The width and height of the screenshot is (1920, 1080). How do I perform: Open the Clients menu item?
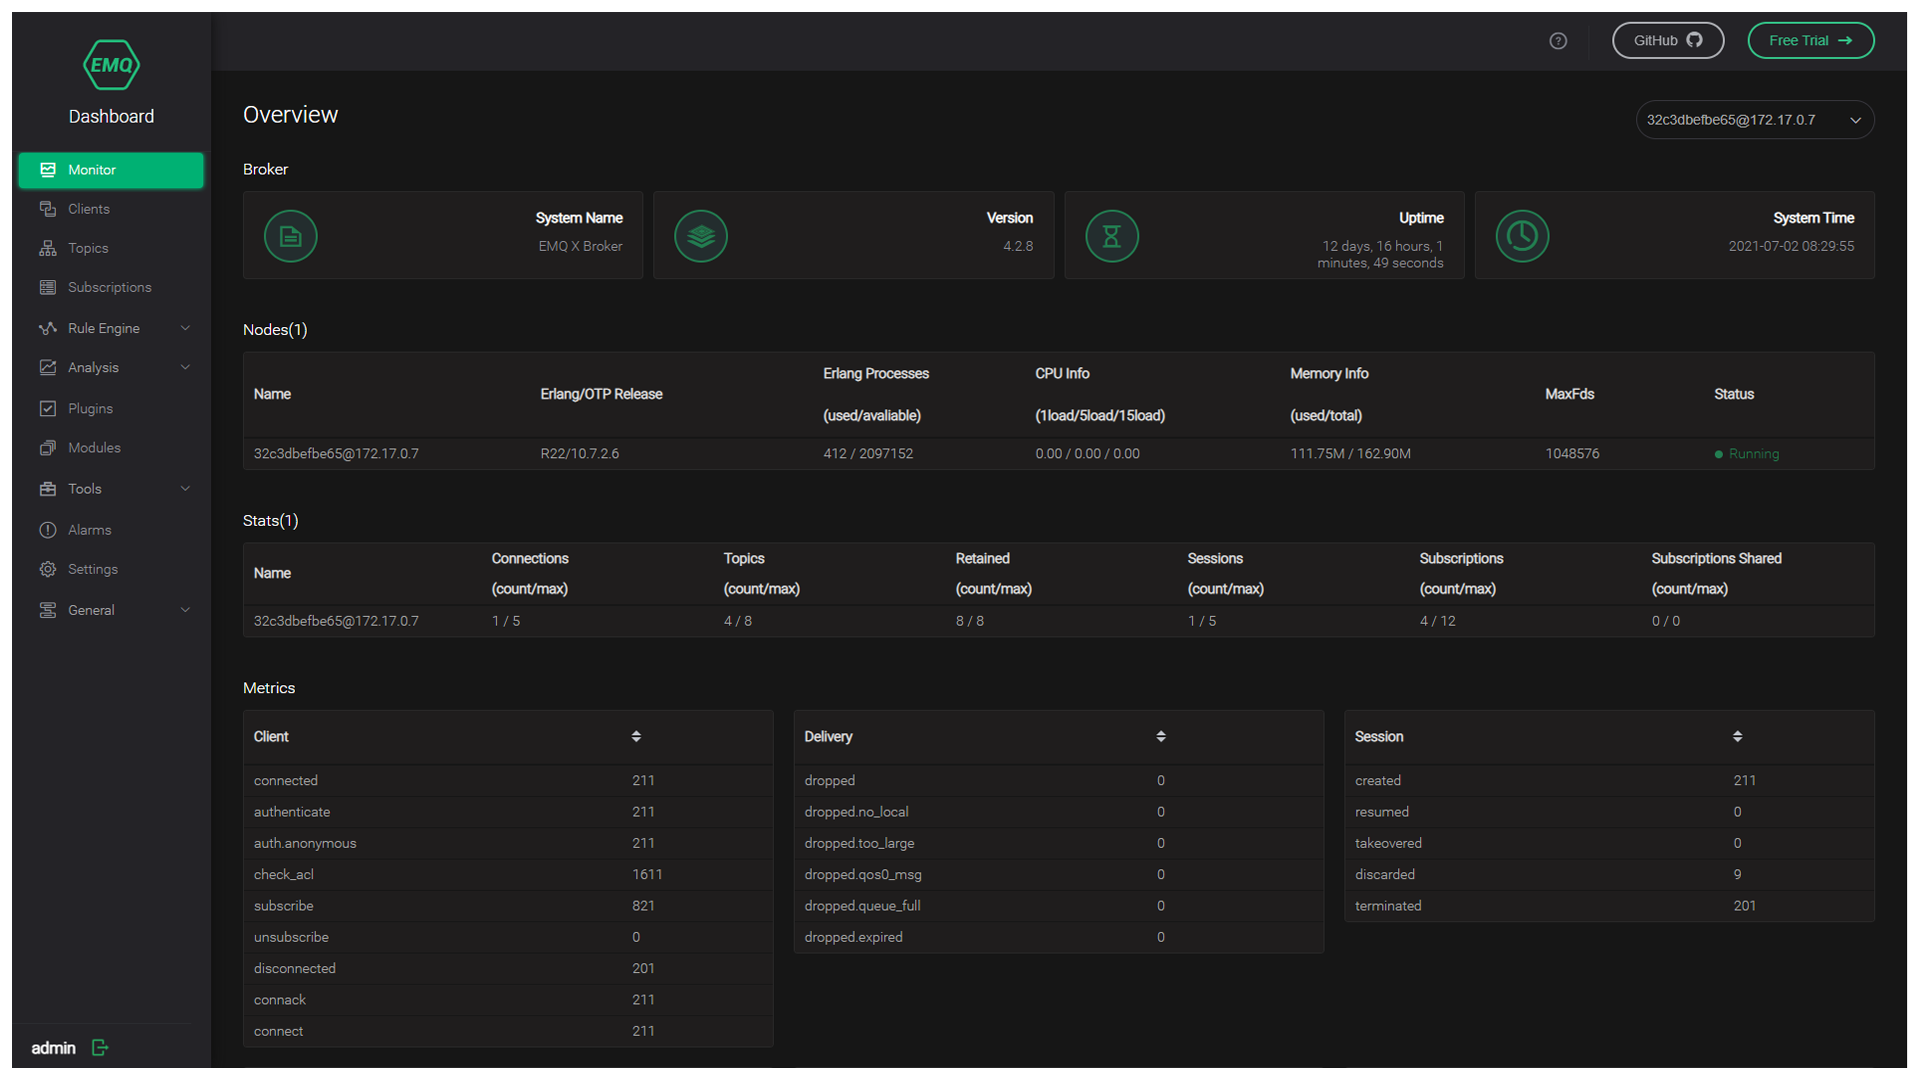pyautogui.click(x=89, y=209)
